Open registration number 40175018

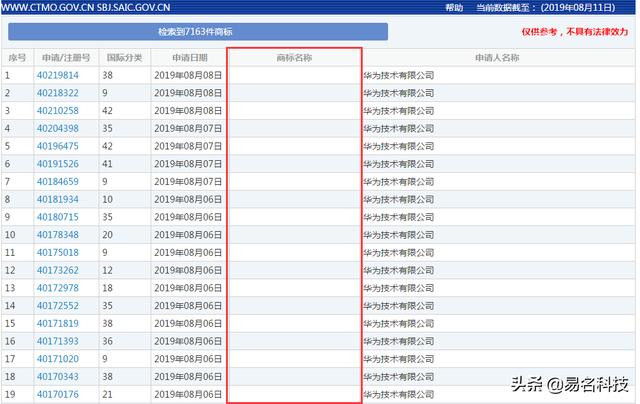click(x=58, y=253)
